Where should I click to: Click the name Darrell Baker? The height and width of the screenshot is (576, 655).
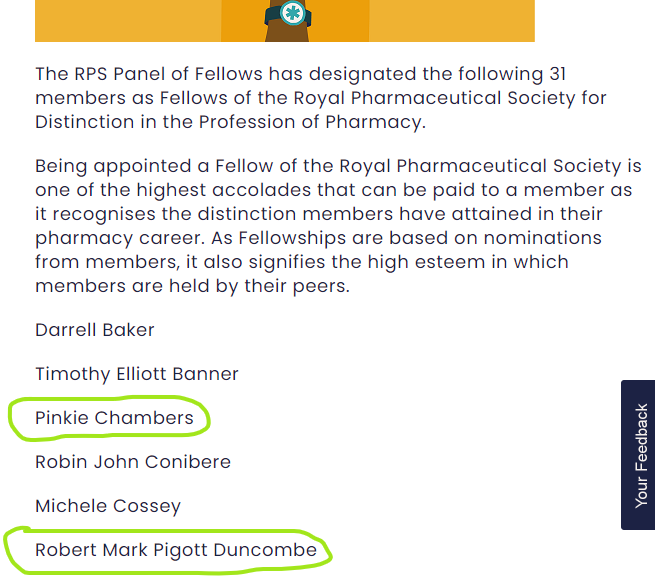point(95,330)
